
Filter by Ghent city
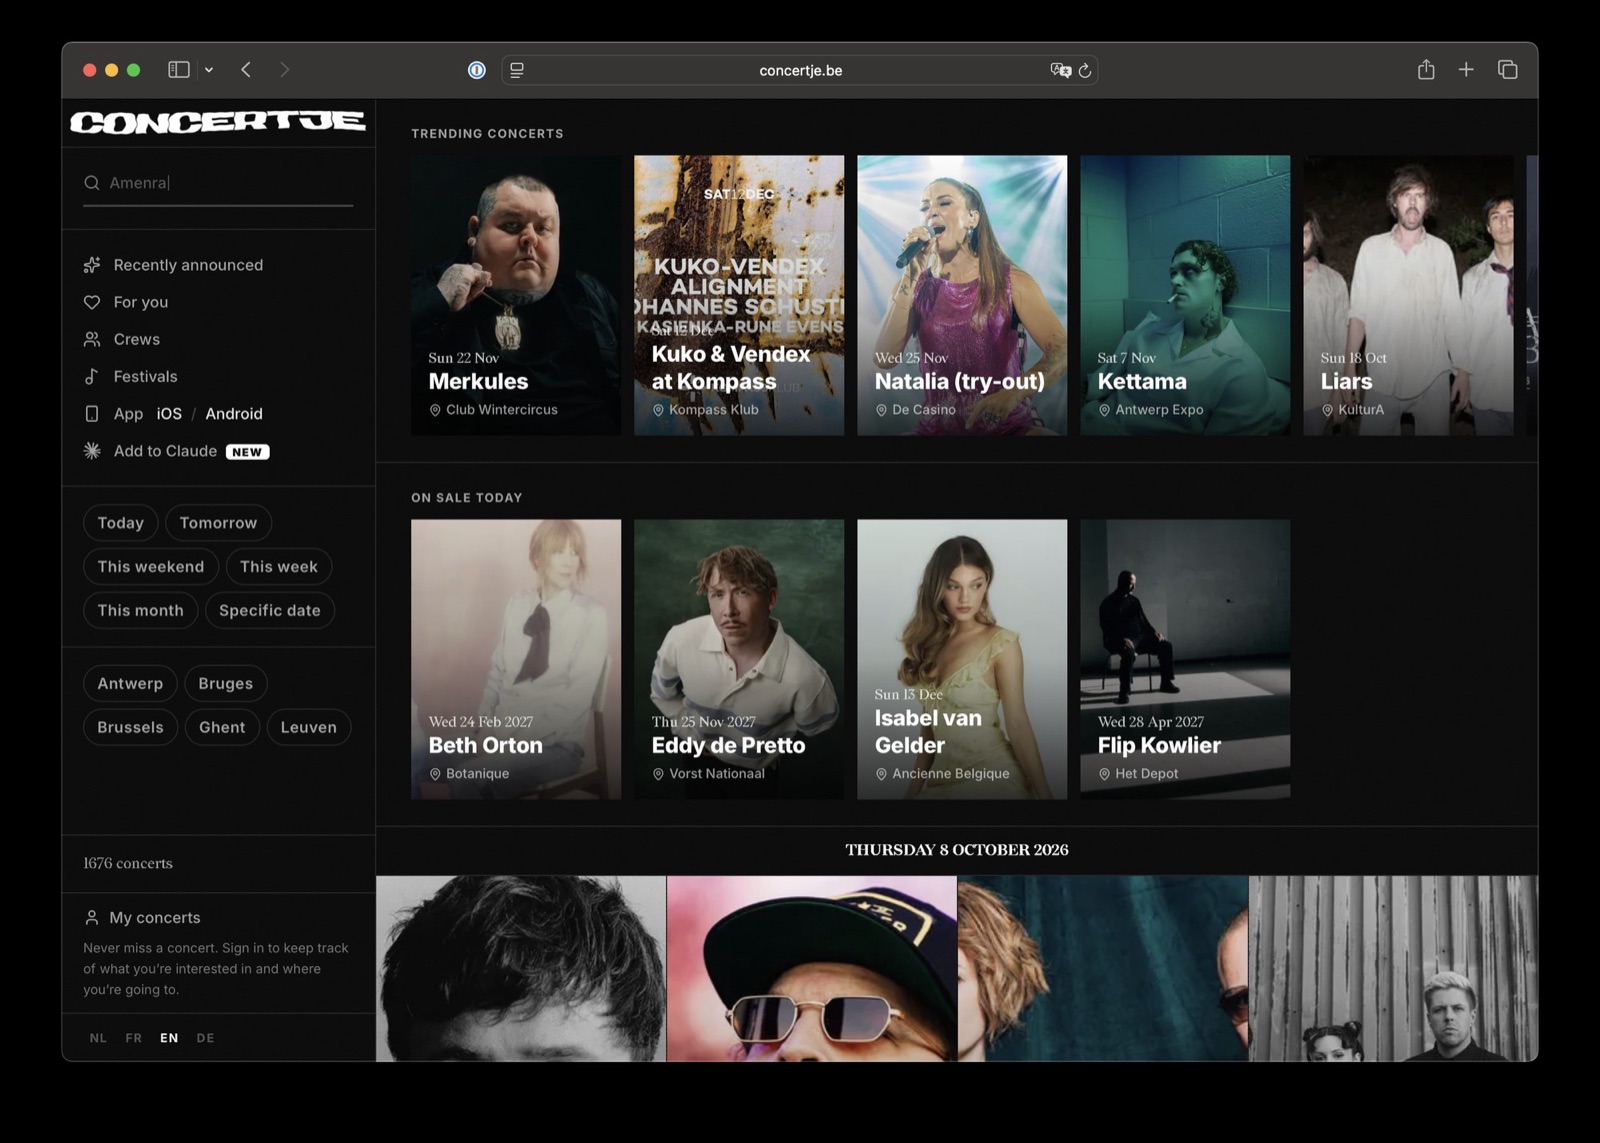point(222,728)
